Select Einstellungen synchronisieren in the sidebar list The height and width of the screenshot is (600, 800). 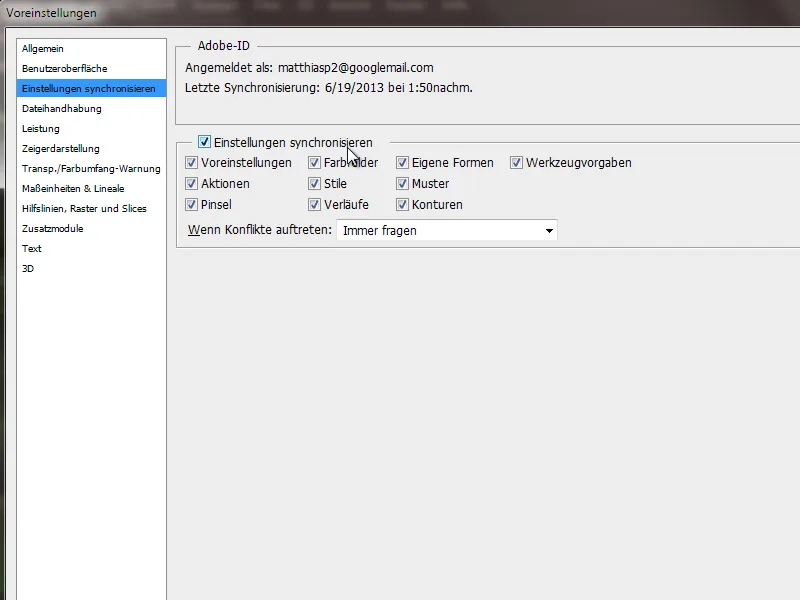91,88
